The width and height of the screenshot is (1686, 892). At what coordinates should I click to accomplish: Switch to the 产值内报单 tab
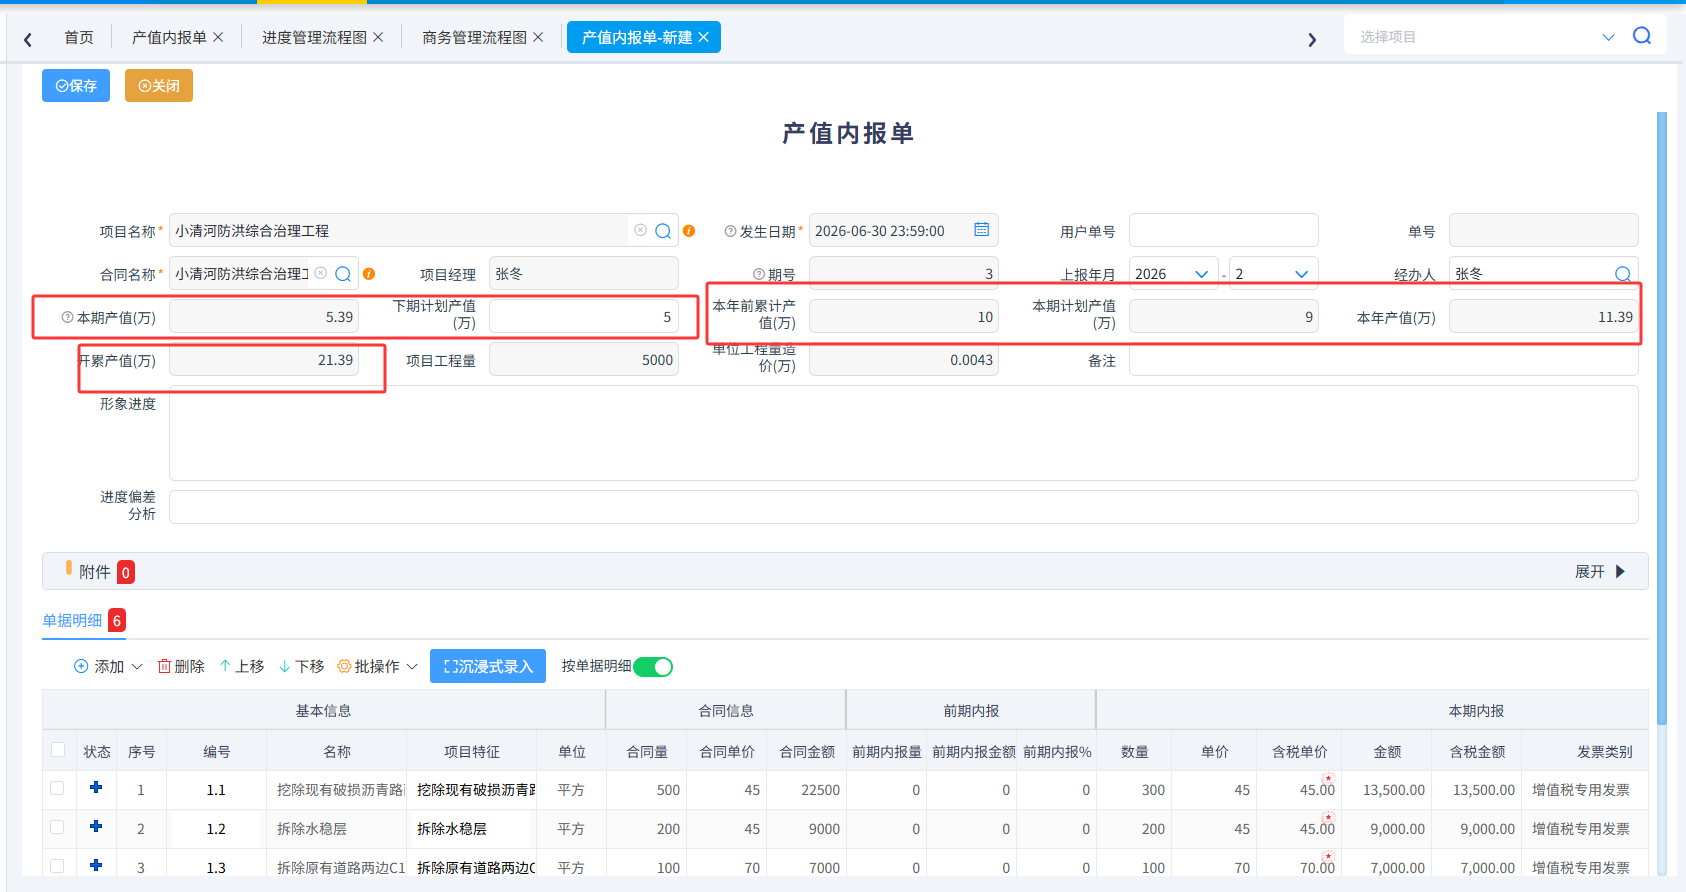tap(169, 37)
